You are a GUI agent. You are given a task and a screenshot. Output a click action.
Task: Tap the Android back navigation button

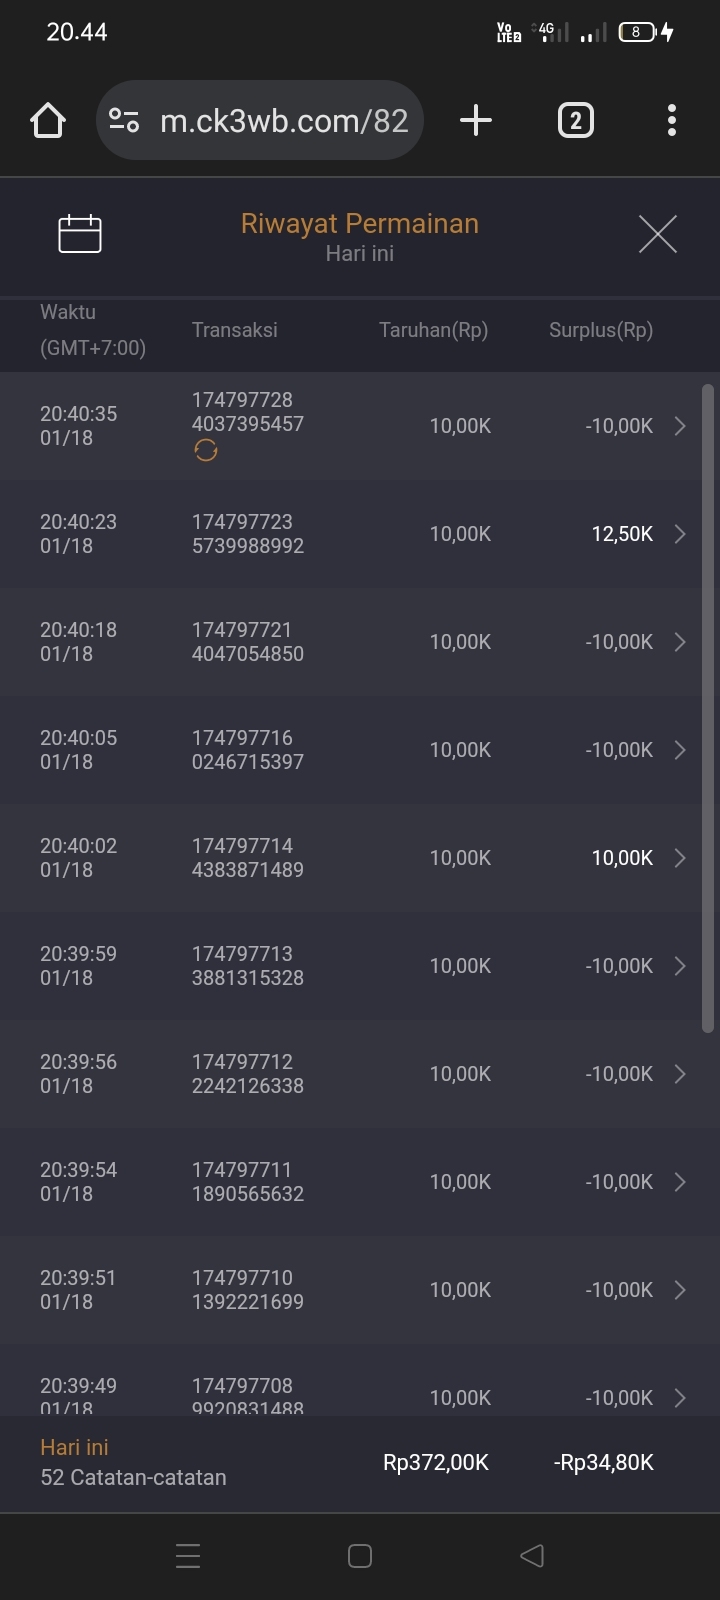pyautogui.click(x=532, y=1555)
